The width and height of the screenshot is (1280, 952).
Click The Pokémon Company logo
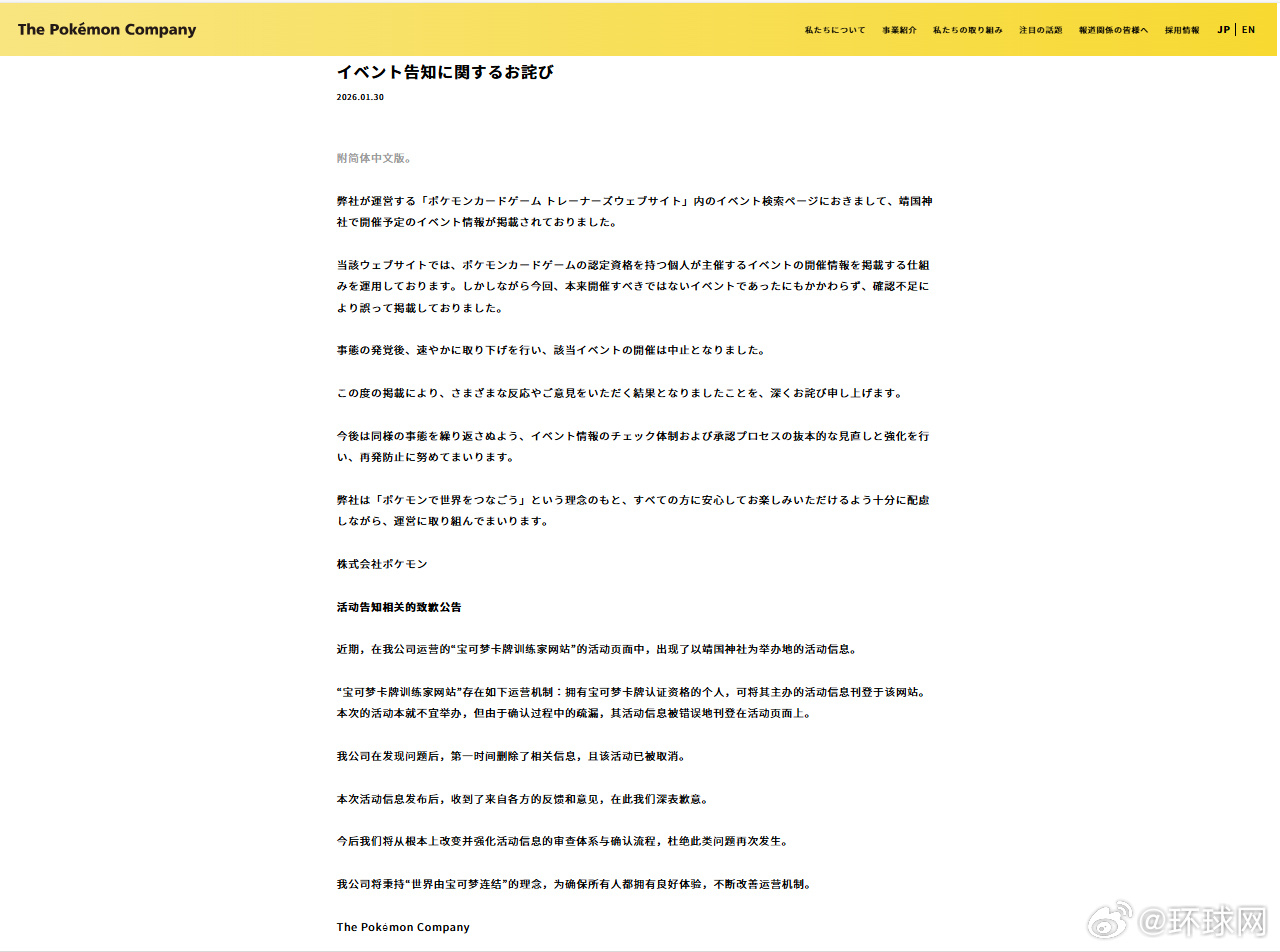pyautogui.click(x=106, y=29)
